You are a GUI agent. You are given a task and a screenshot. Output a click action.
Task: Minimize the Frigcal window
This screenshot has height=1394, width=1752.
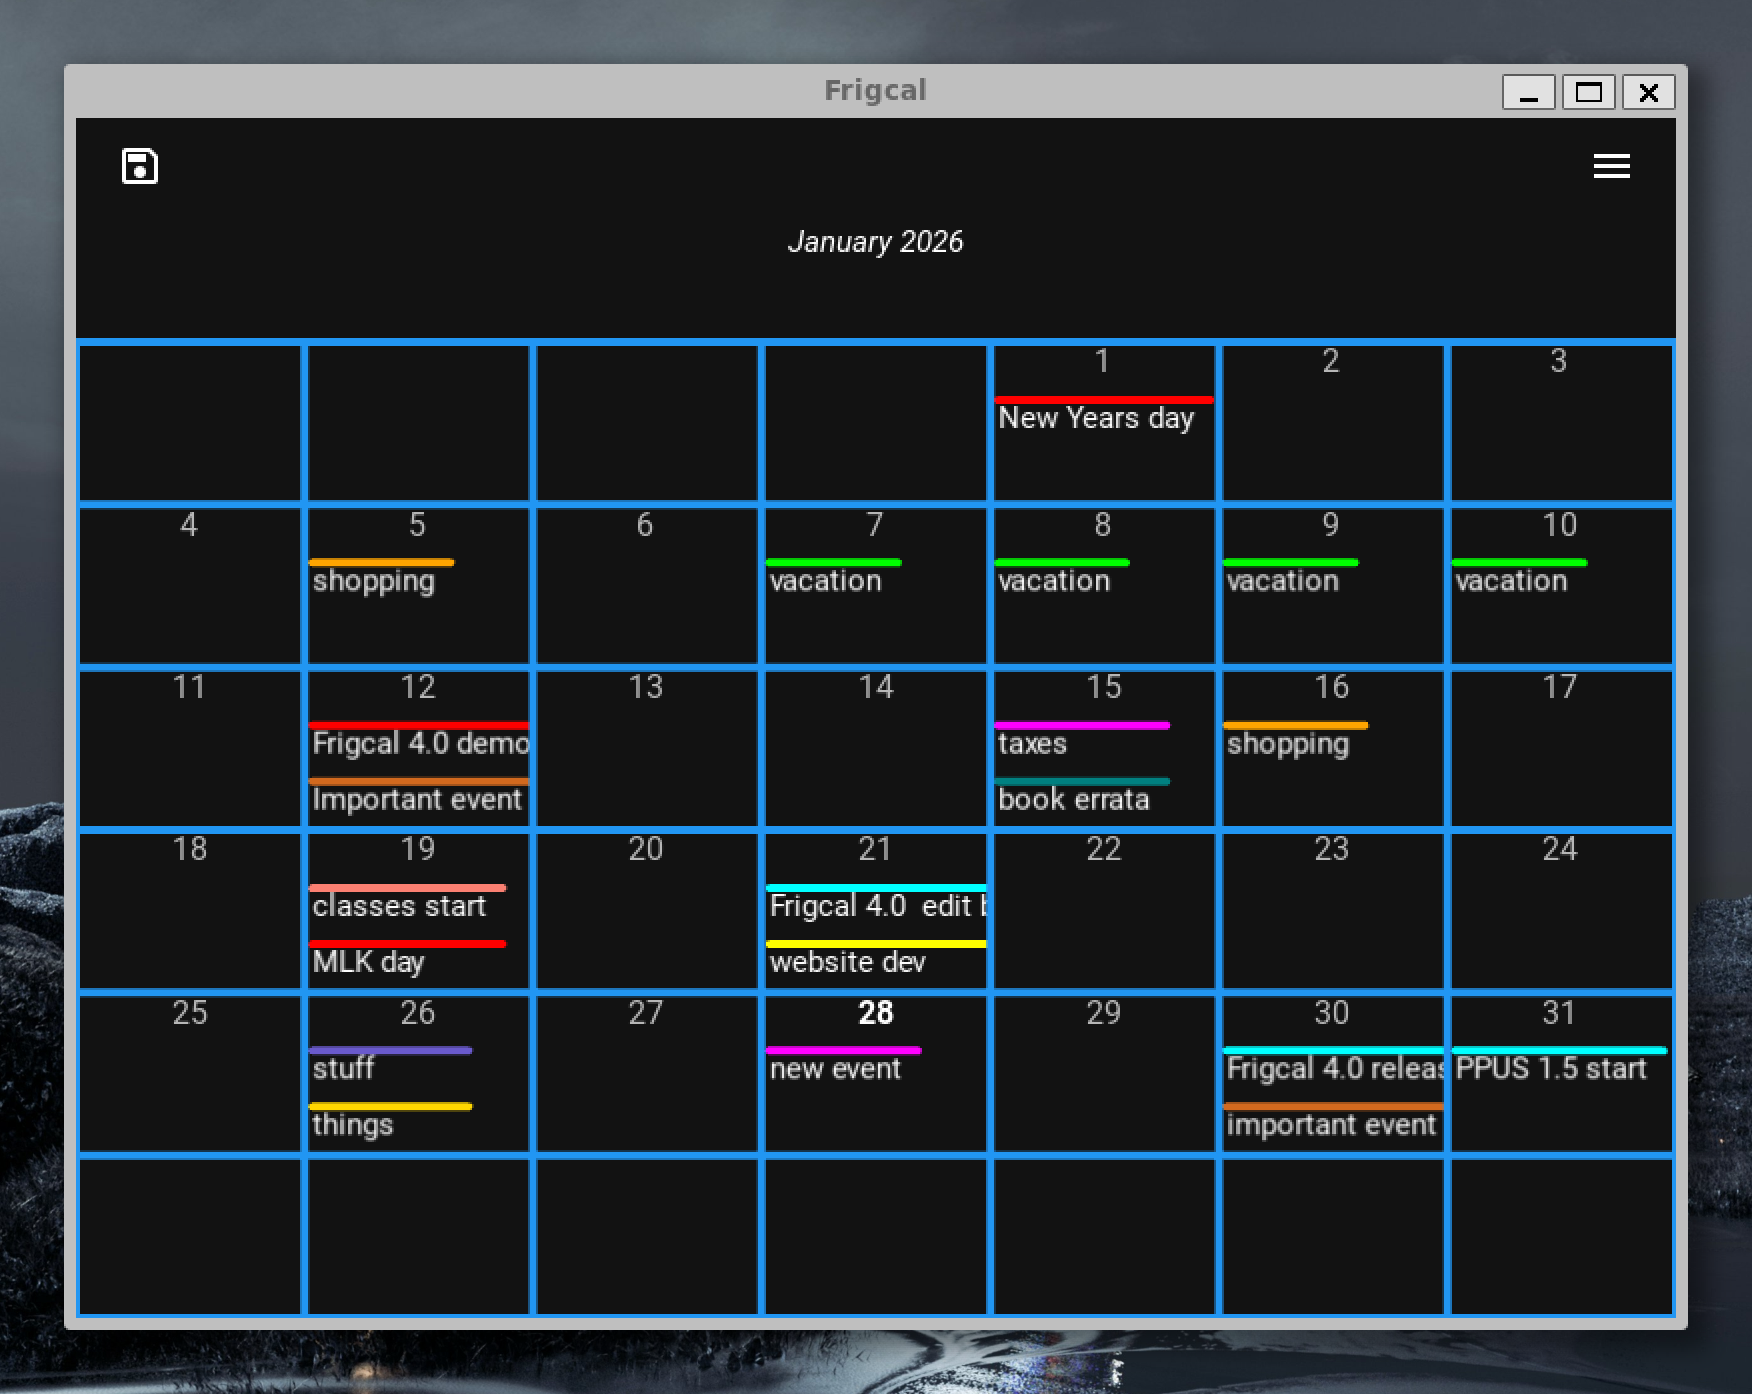[x=1529, y=93]
